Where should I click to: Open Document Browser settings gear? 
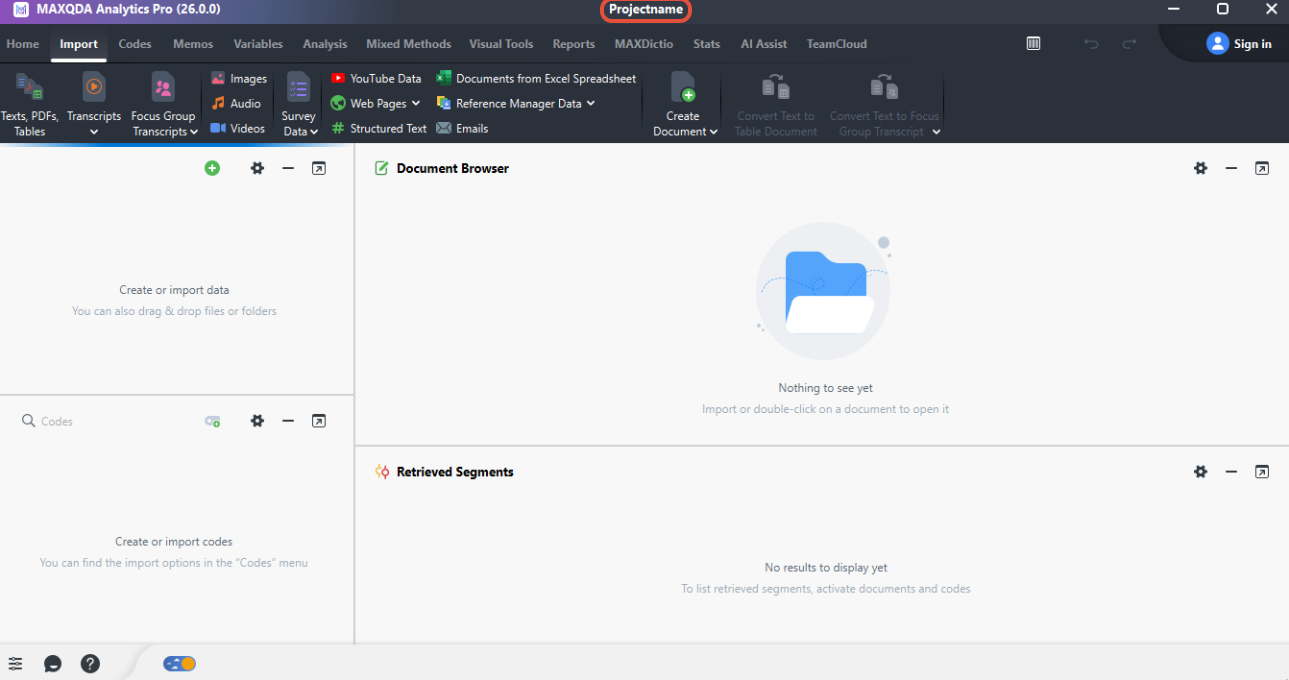coord(1201,169)
